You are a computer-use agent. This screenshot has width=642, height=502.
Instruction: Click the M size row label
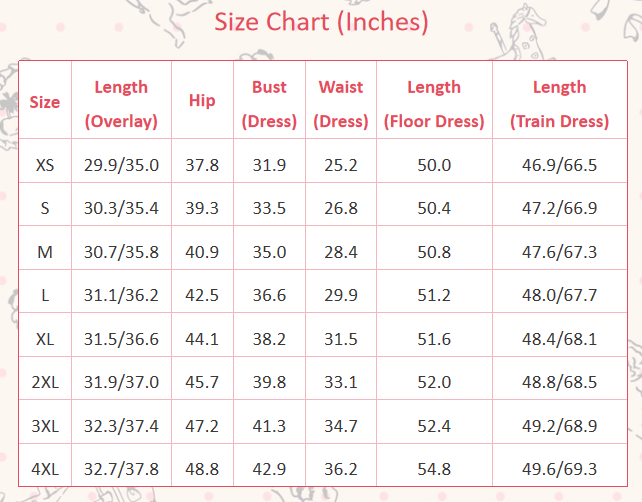tap(45, 252)
